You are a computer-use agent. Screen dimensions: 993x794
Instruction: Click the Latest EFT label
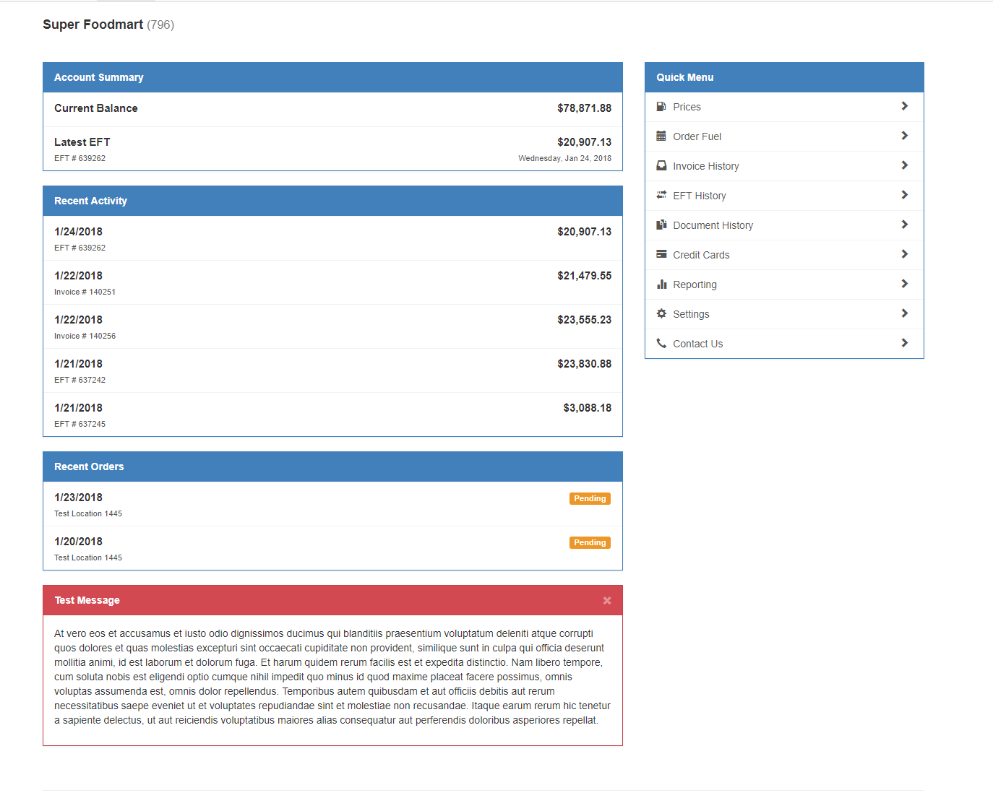pos(82,142)
